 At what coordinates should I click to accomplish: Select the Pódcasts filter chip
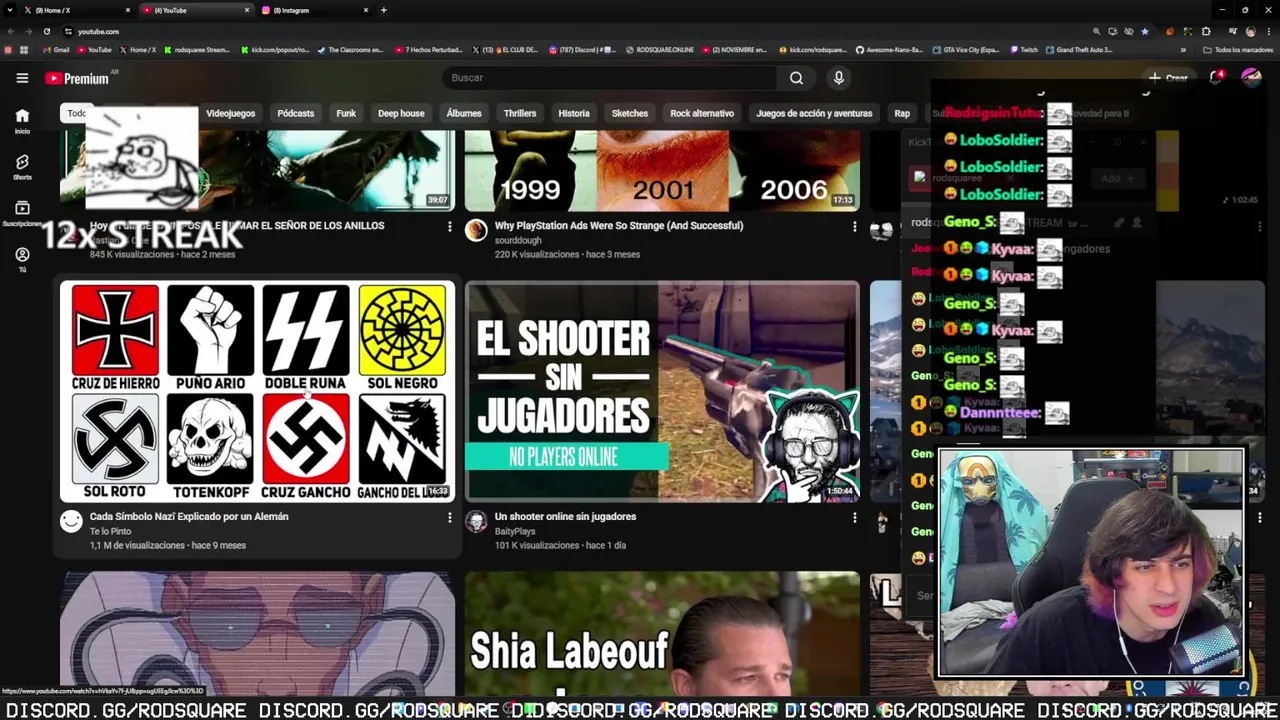pyautogui.click(x=295, y=113)
